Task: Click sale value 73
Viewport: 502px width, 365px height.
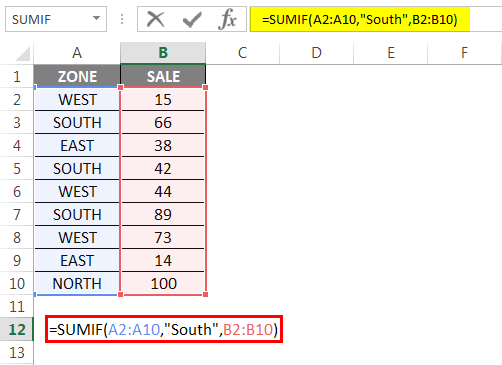Action: [x=163, y=237]
